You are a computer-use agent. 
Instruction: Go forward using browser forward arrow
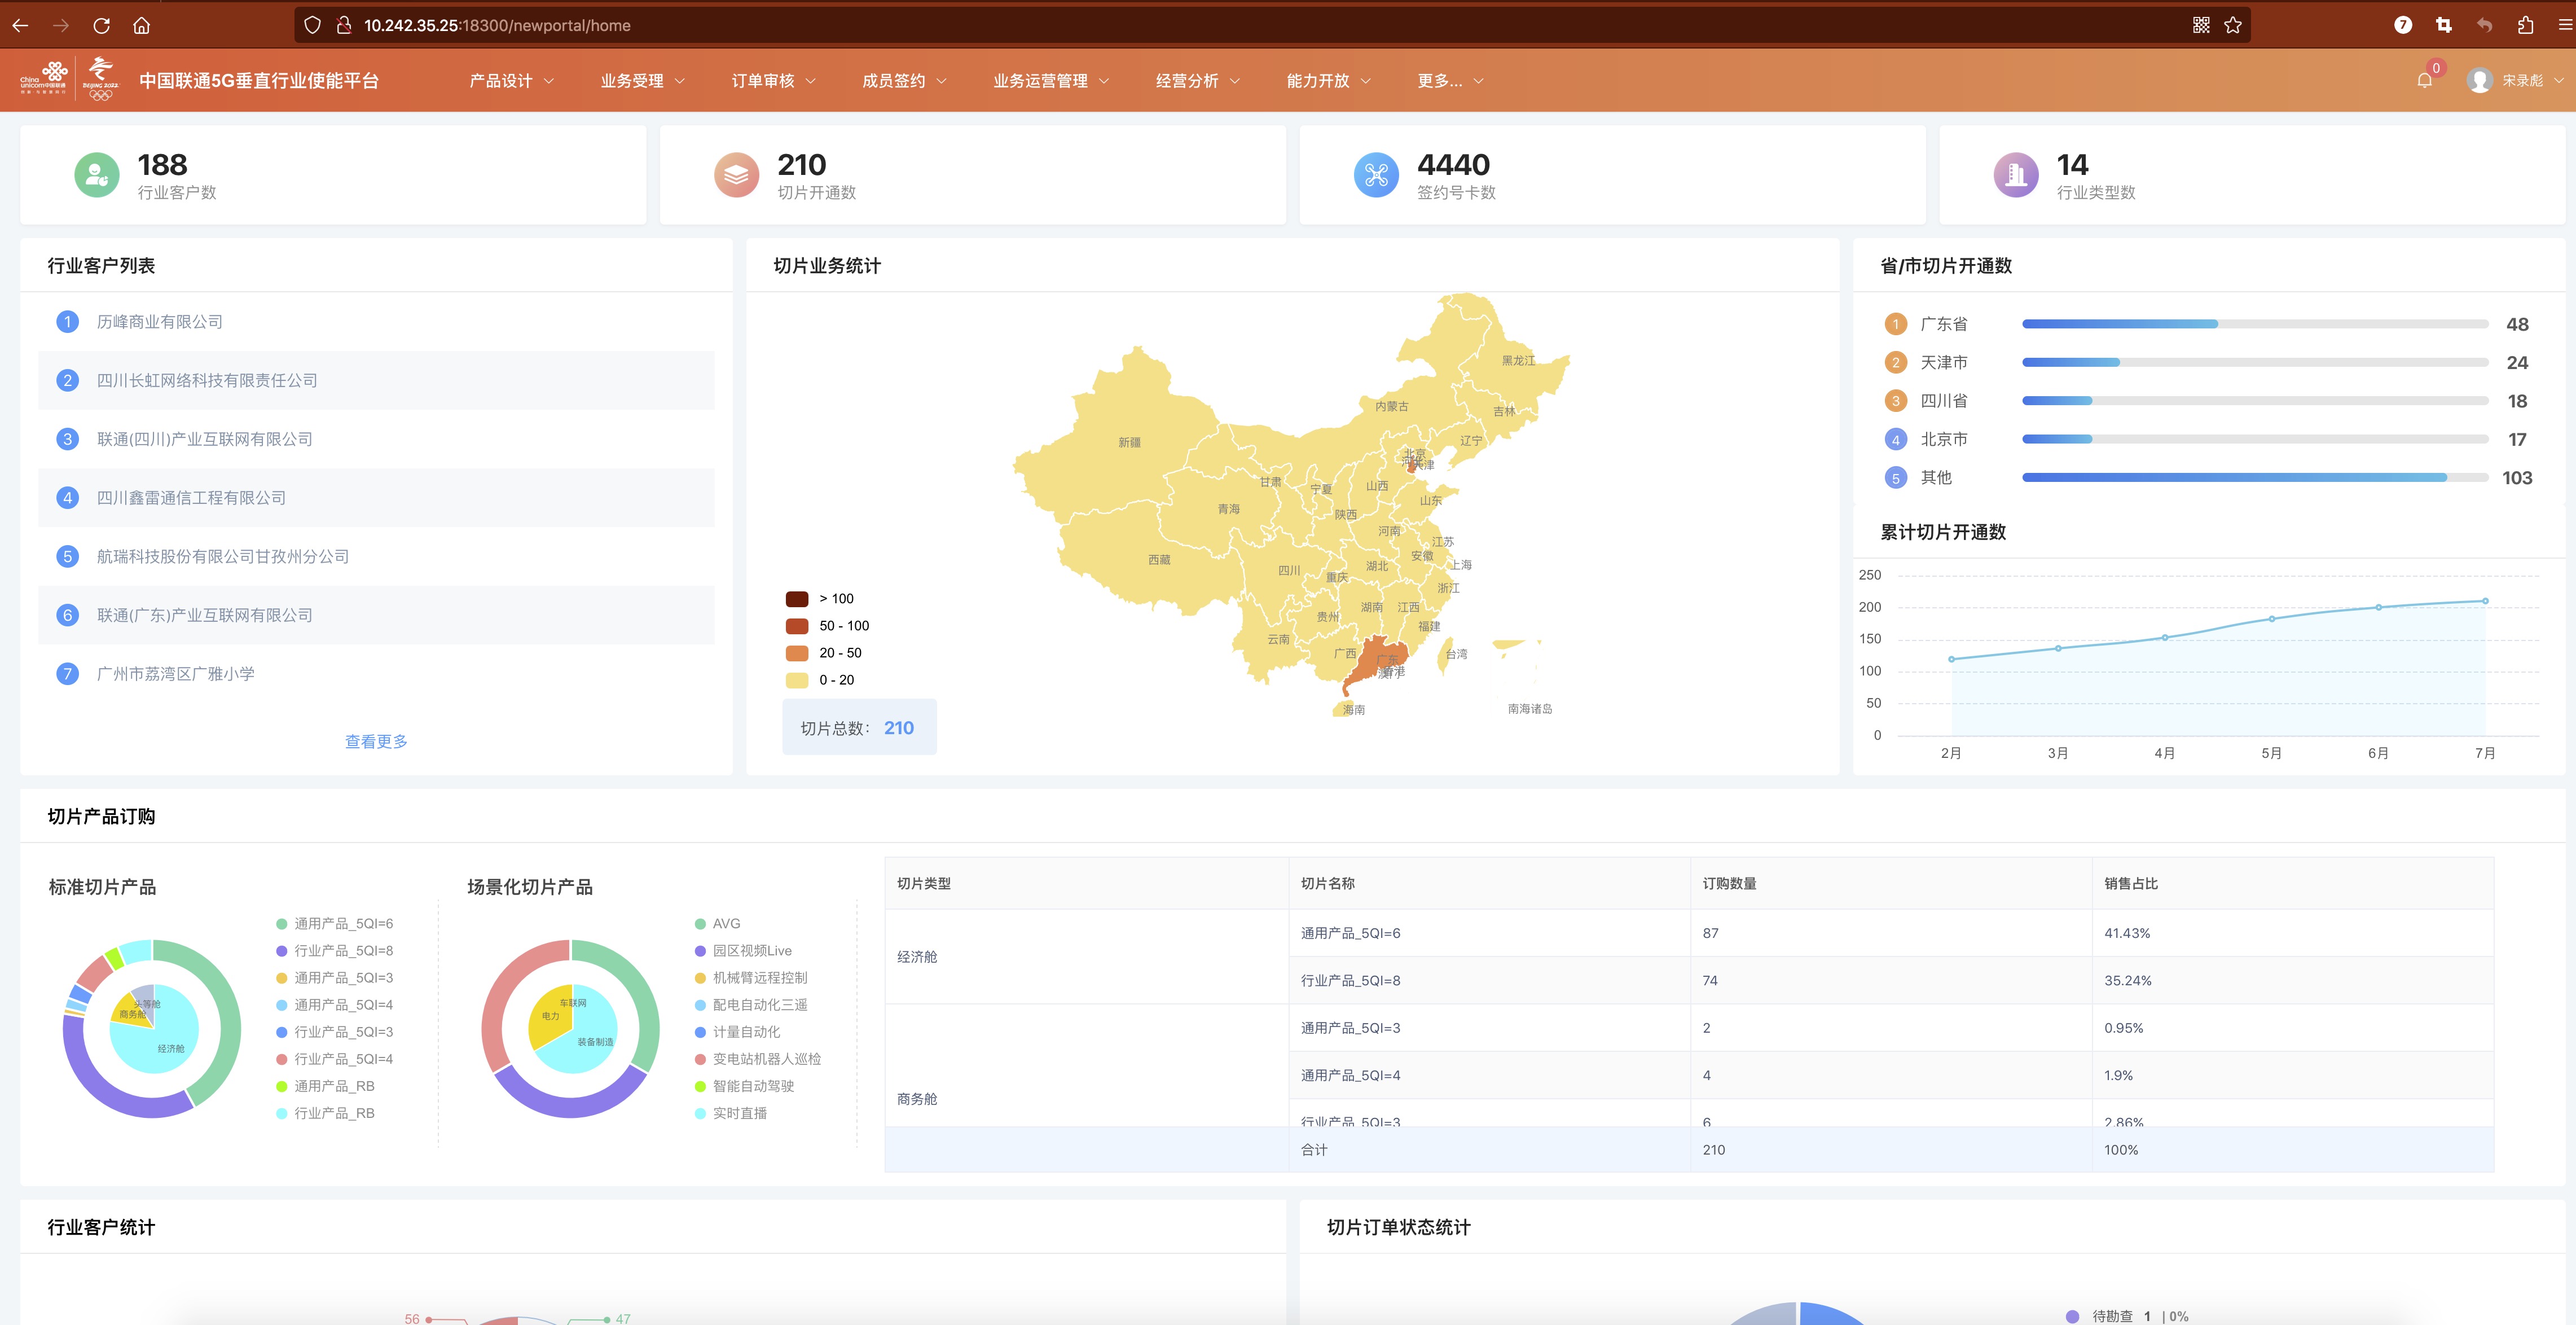(x=61, y=25)
